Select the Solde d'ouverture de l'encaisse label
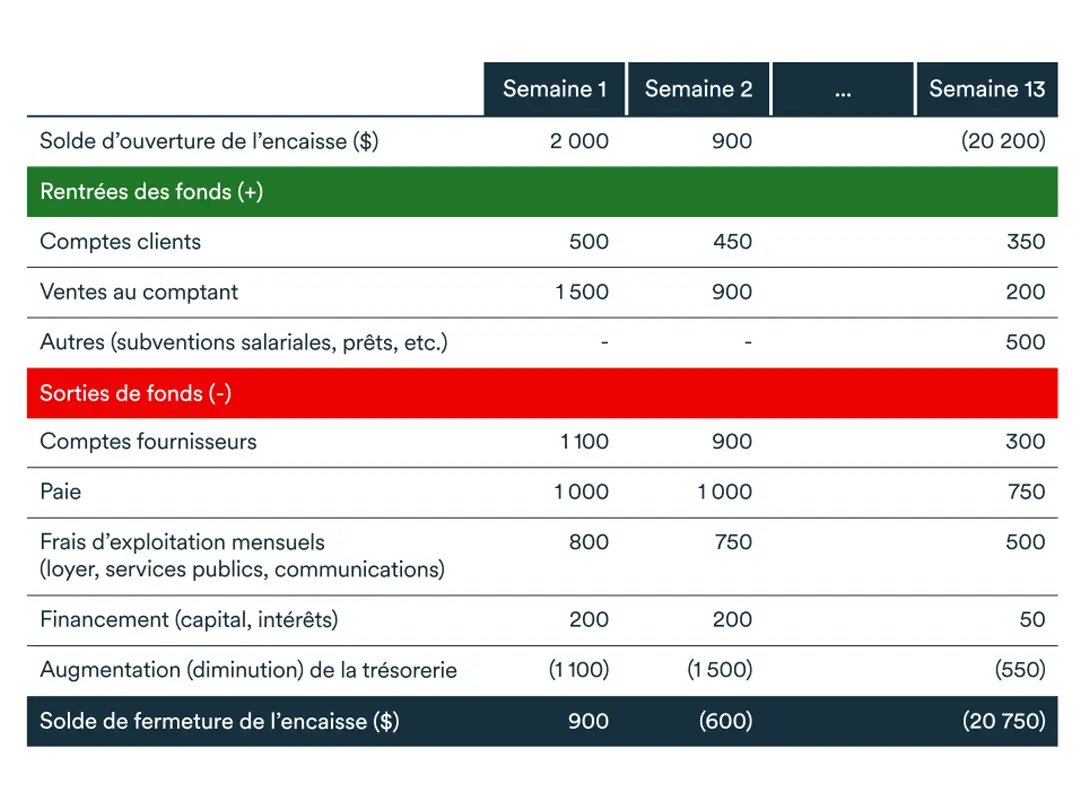The height and width of the screenshot is (810, 1080). tap(209, 141)
